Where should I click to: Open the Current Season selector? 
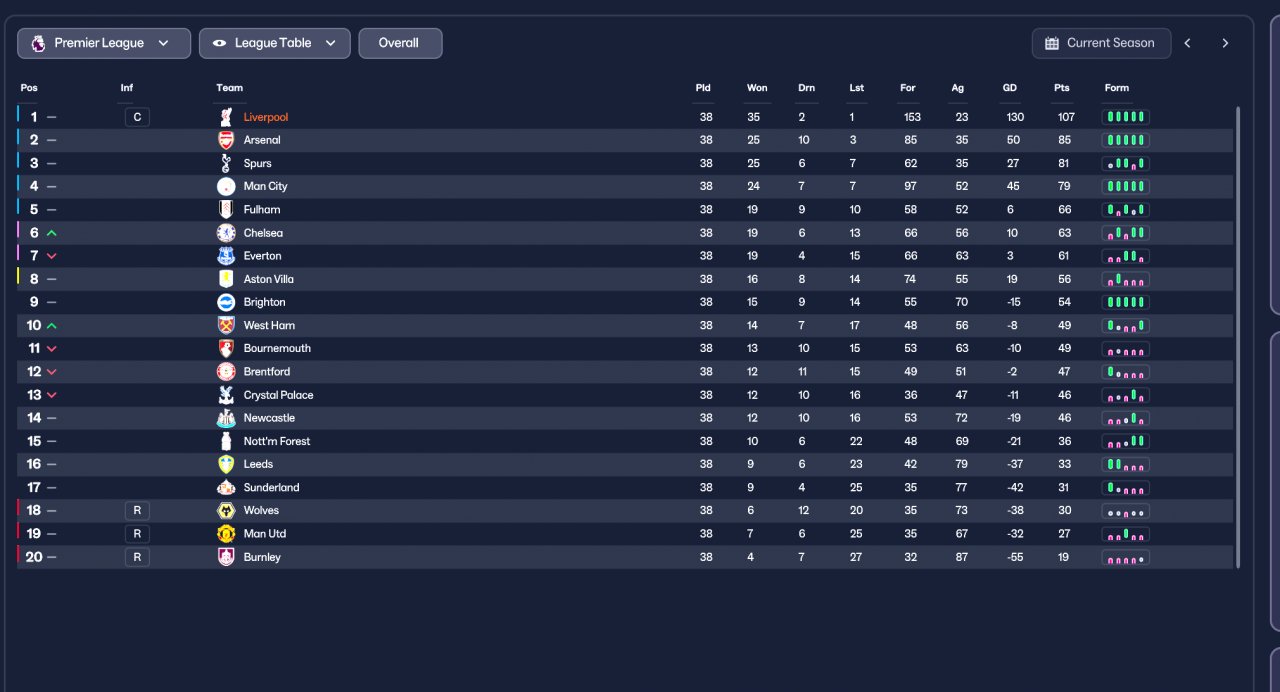[x=1101, y=43]
